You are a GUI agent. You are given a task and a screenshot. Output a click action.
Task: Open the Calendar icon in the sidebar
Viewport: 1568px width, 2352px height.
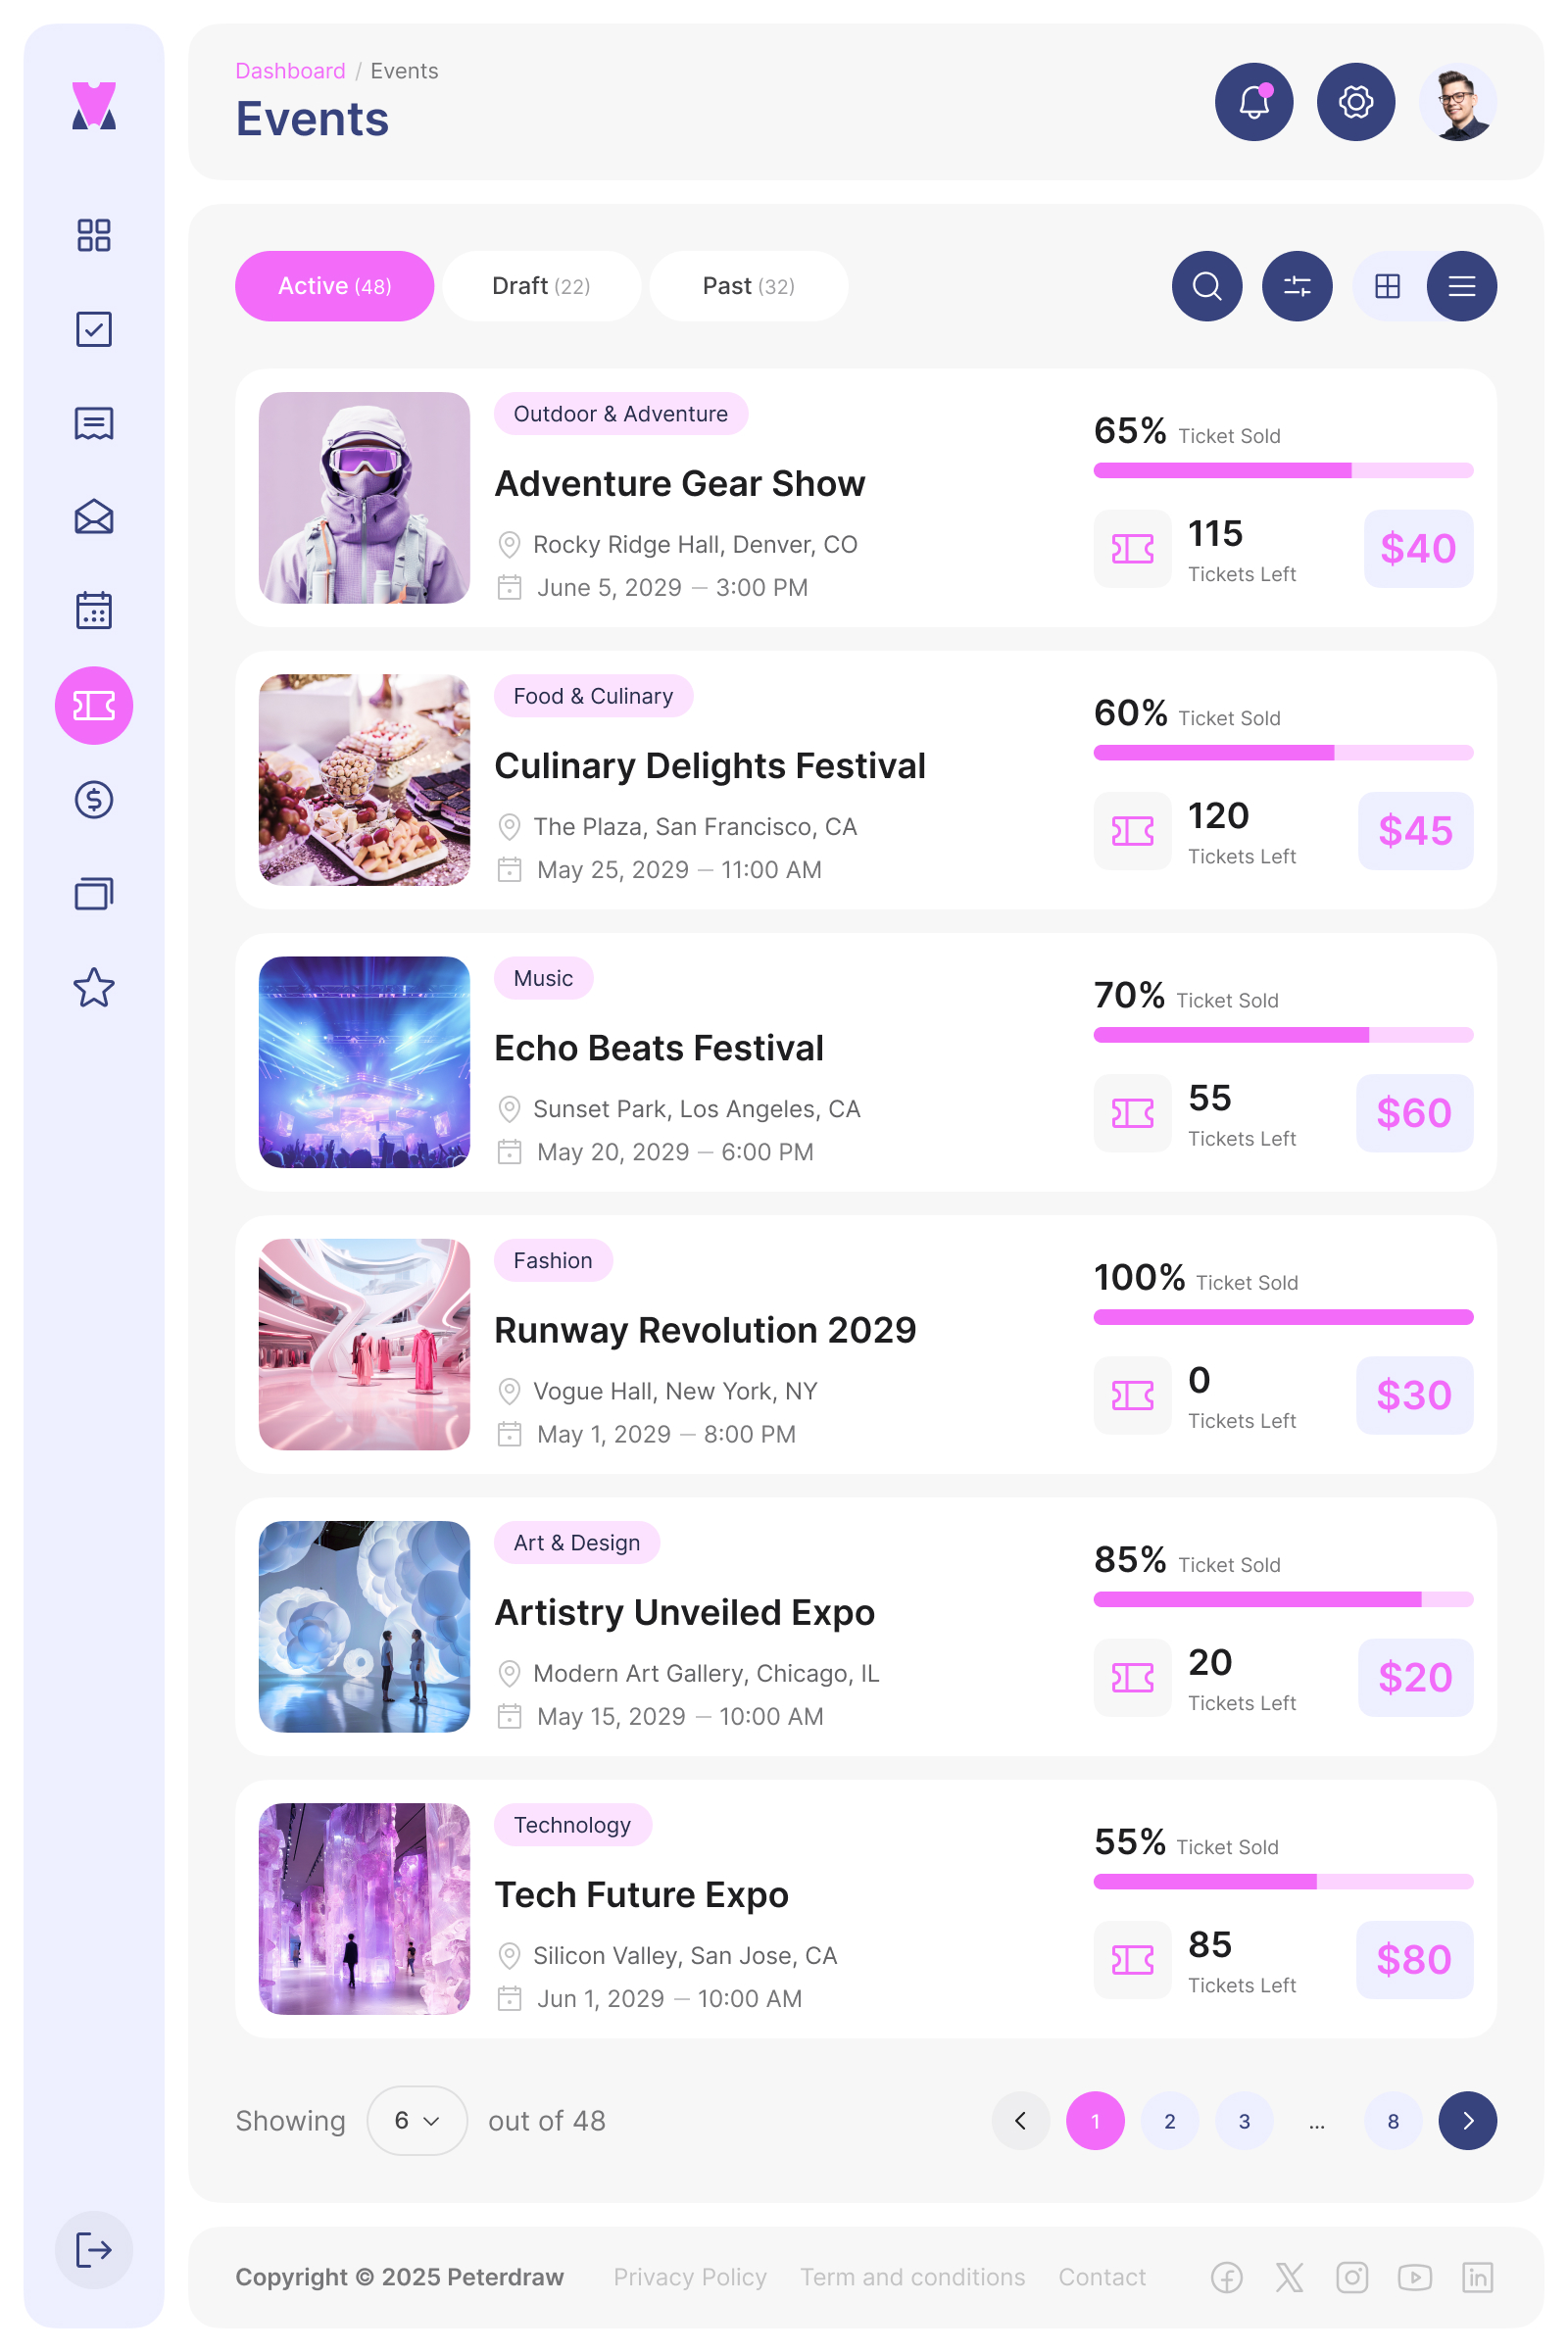click(x=94, y=610)
